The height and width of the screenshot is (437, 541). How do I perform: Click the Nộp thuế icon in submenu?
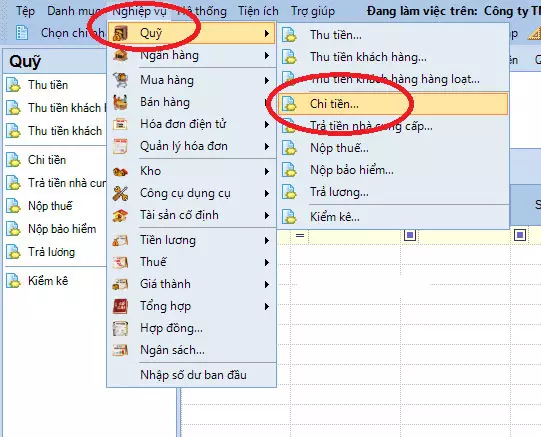289,148
